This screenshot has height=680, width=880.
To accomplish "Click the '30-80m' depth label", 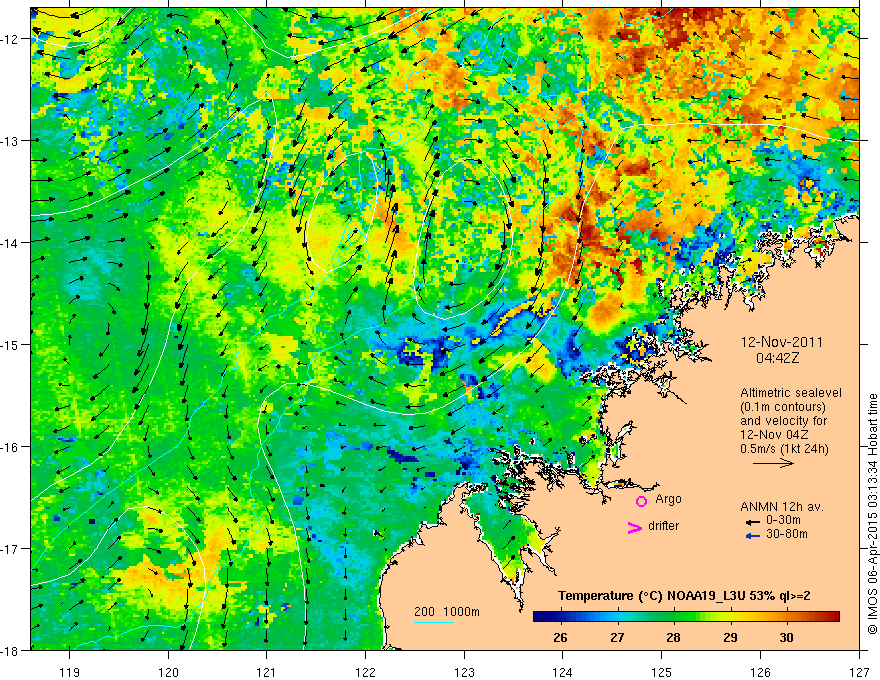I will (787, 534).
